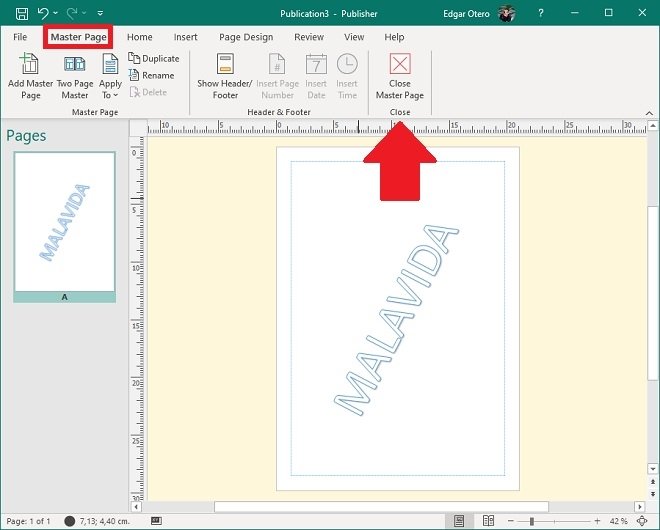Switch to the Home tab

(x=139, y=37)
